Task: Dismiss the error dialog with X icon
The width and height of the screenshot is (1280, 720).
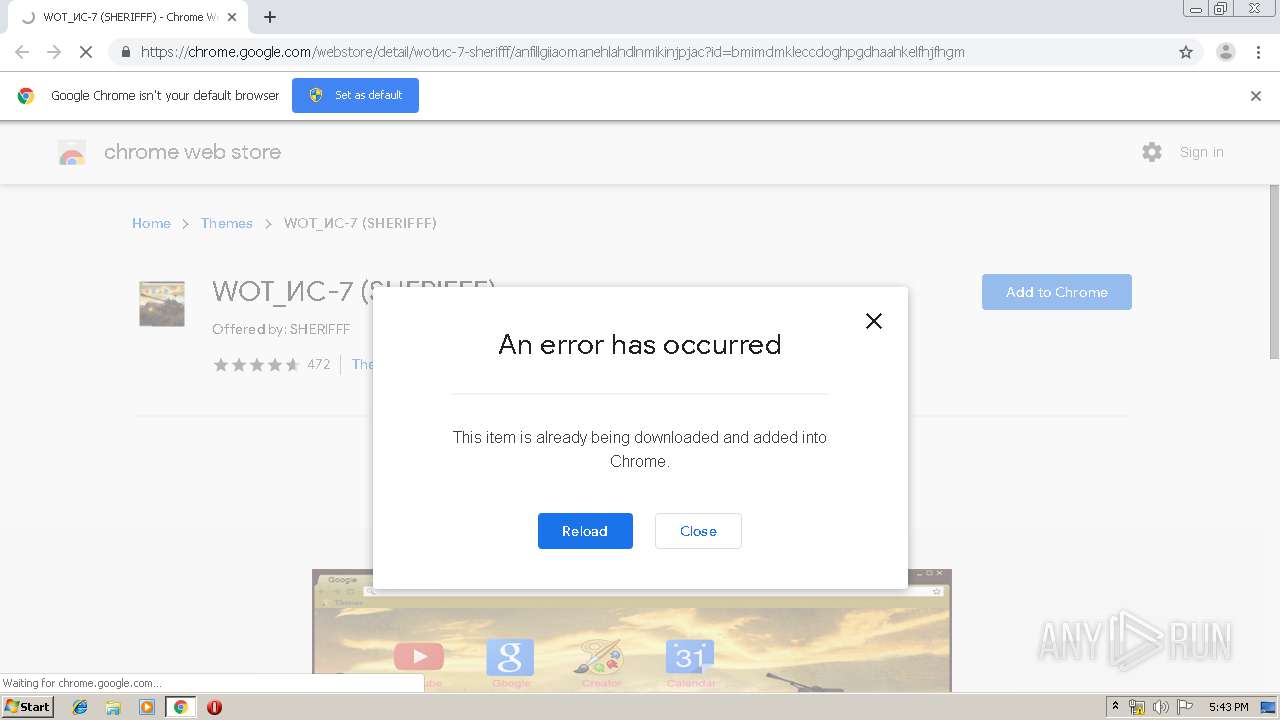Action: coord(874,321)
